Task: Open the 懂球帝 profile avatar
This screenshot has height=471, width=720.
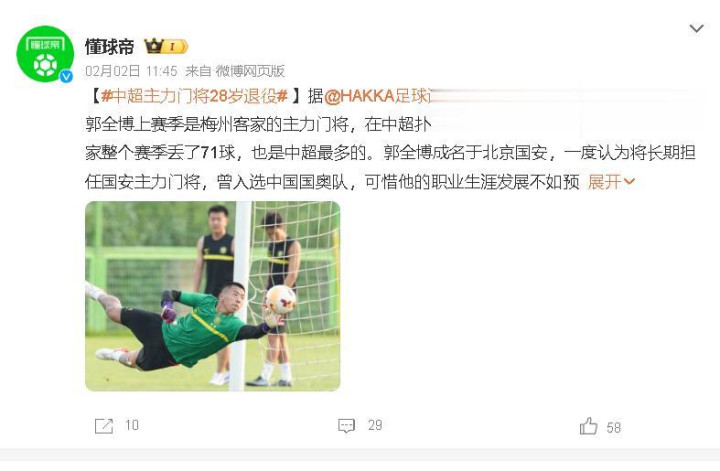Action: [x=45, y=54]
